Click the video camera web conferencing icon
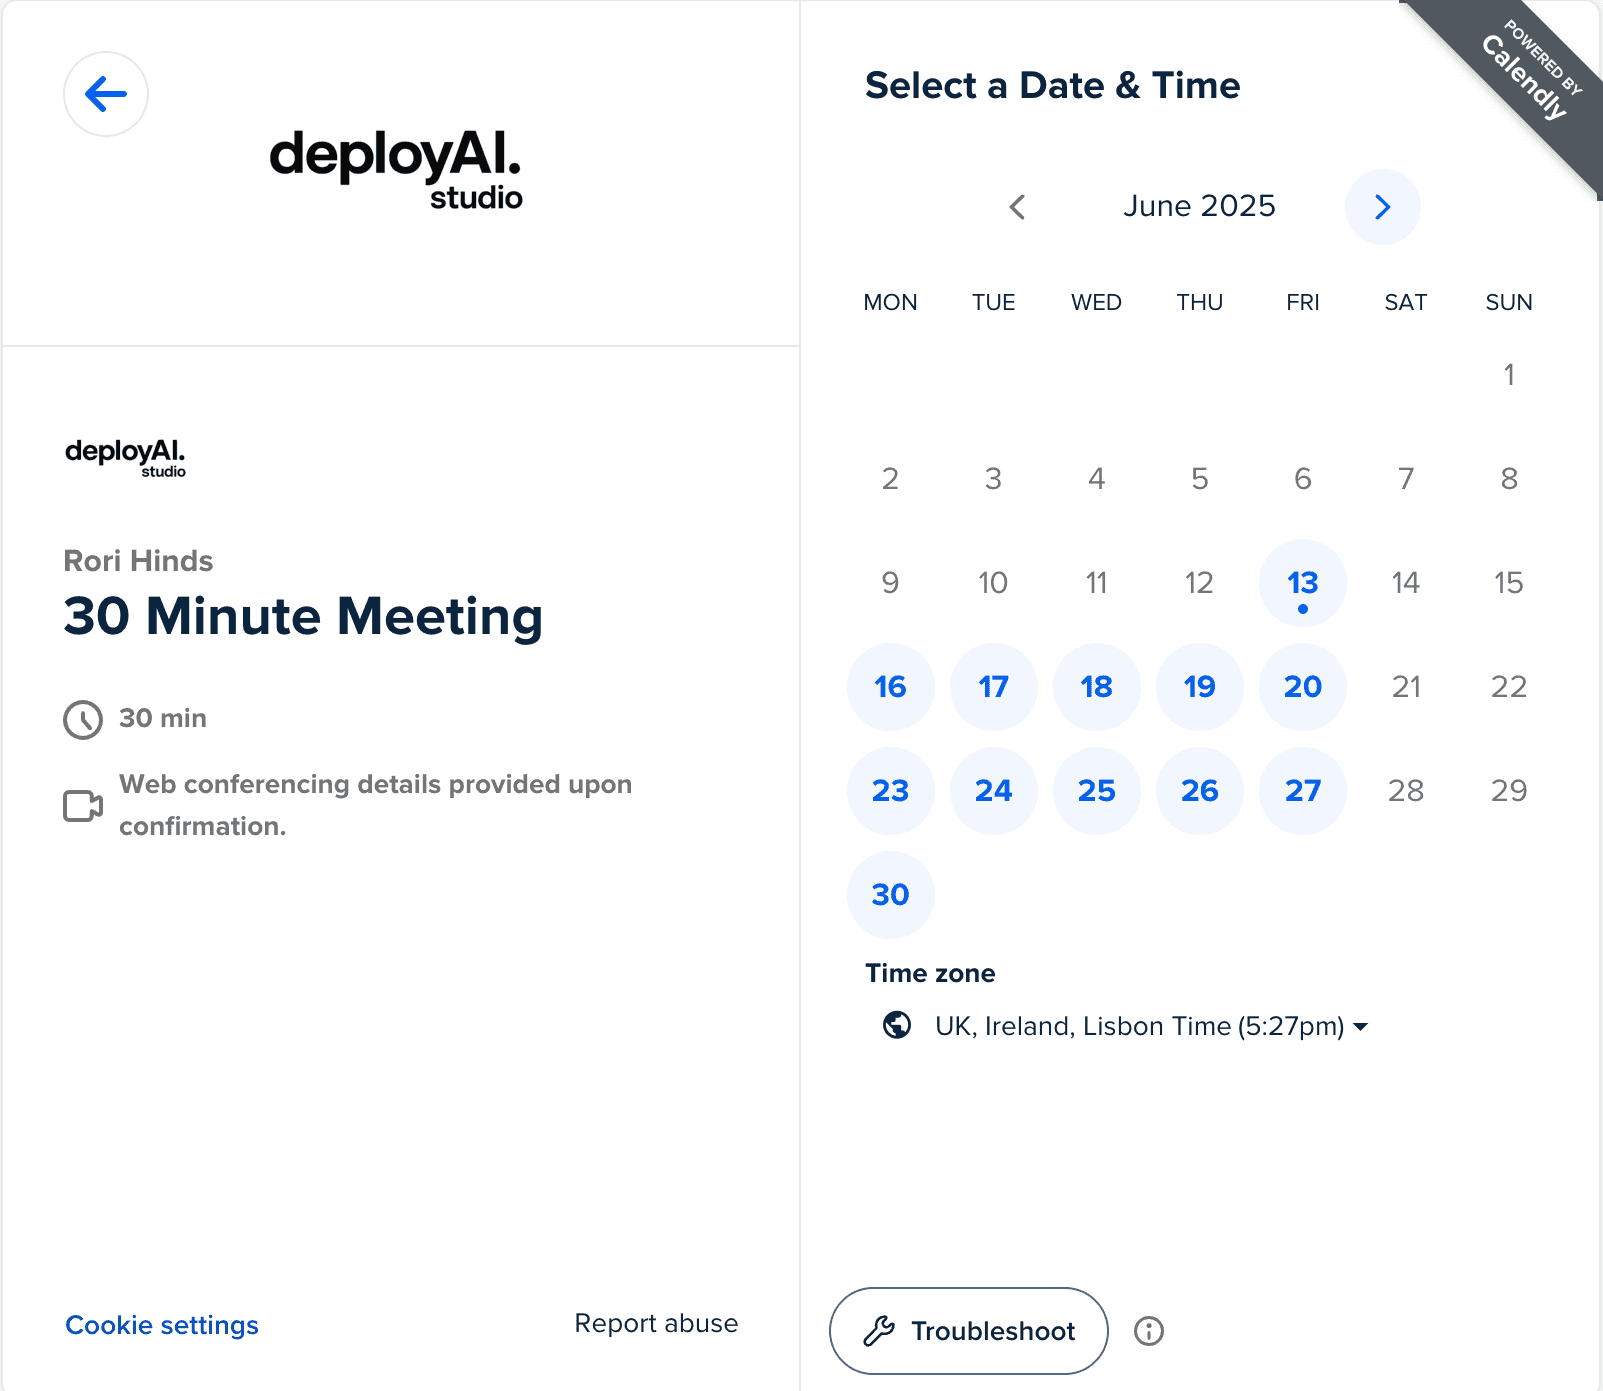Image resolution: width=1603 pixels, height=1391 pixels. [x=83, y=805]
